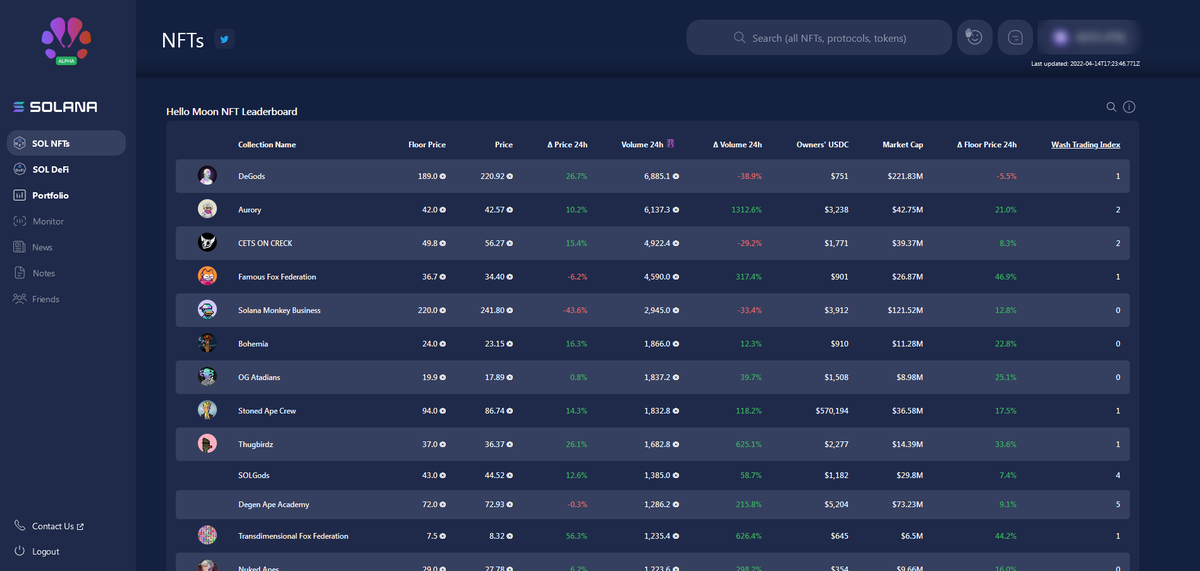Click the waving smiley face icon

[x=974, y=37]
